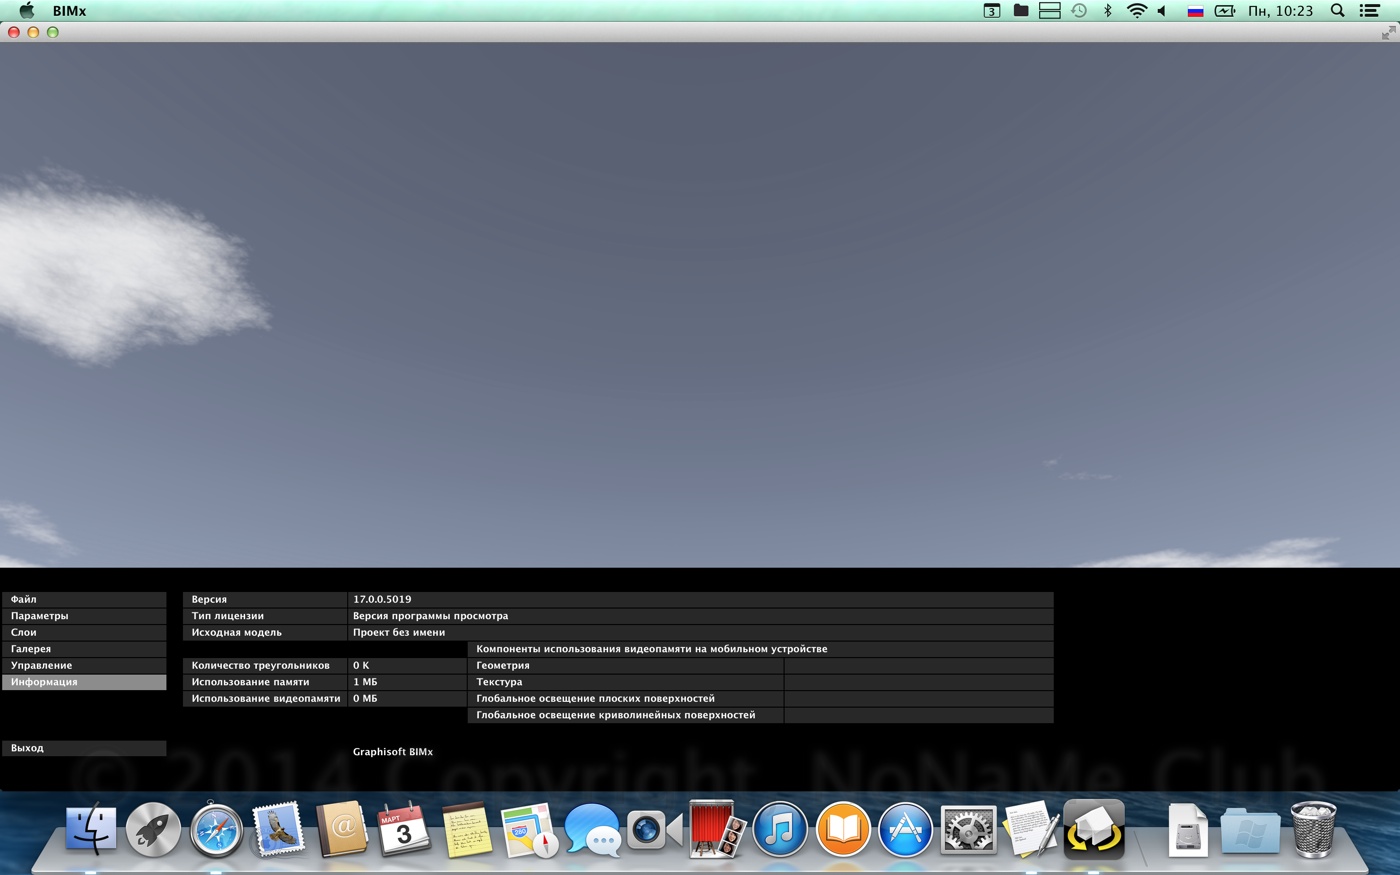
Task: Open Calendar icon in the Dock
Action: pos(403,830)
